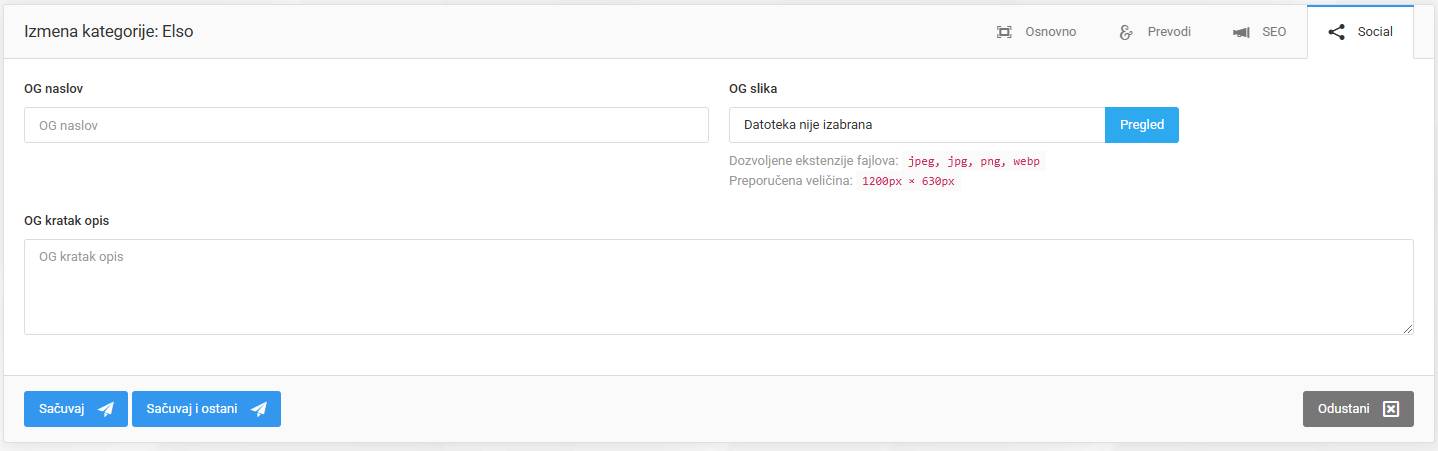
Task: Click the paper plane icon in Sačuvaj
Action: pos(106,409)
